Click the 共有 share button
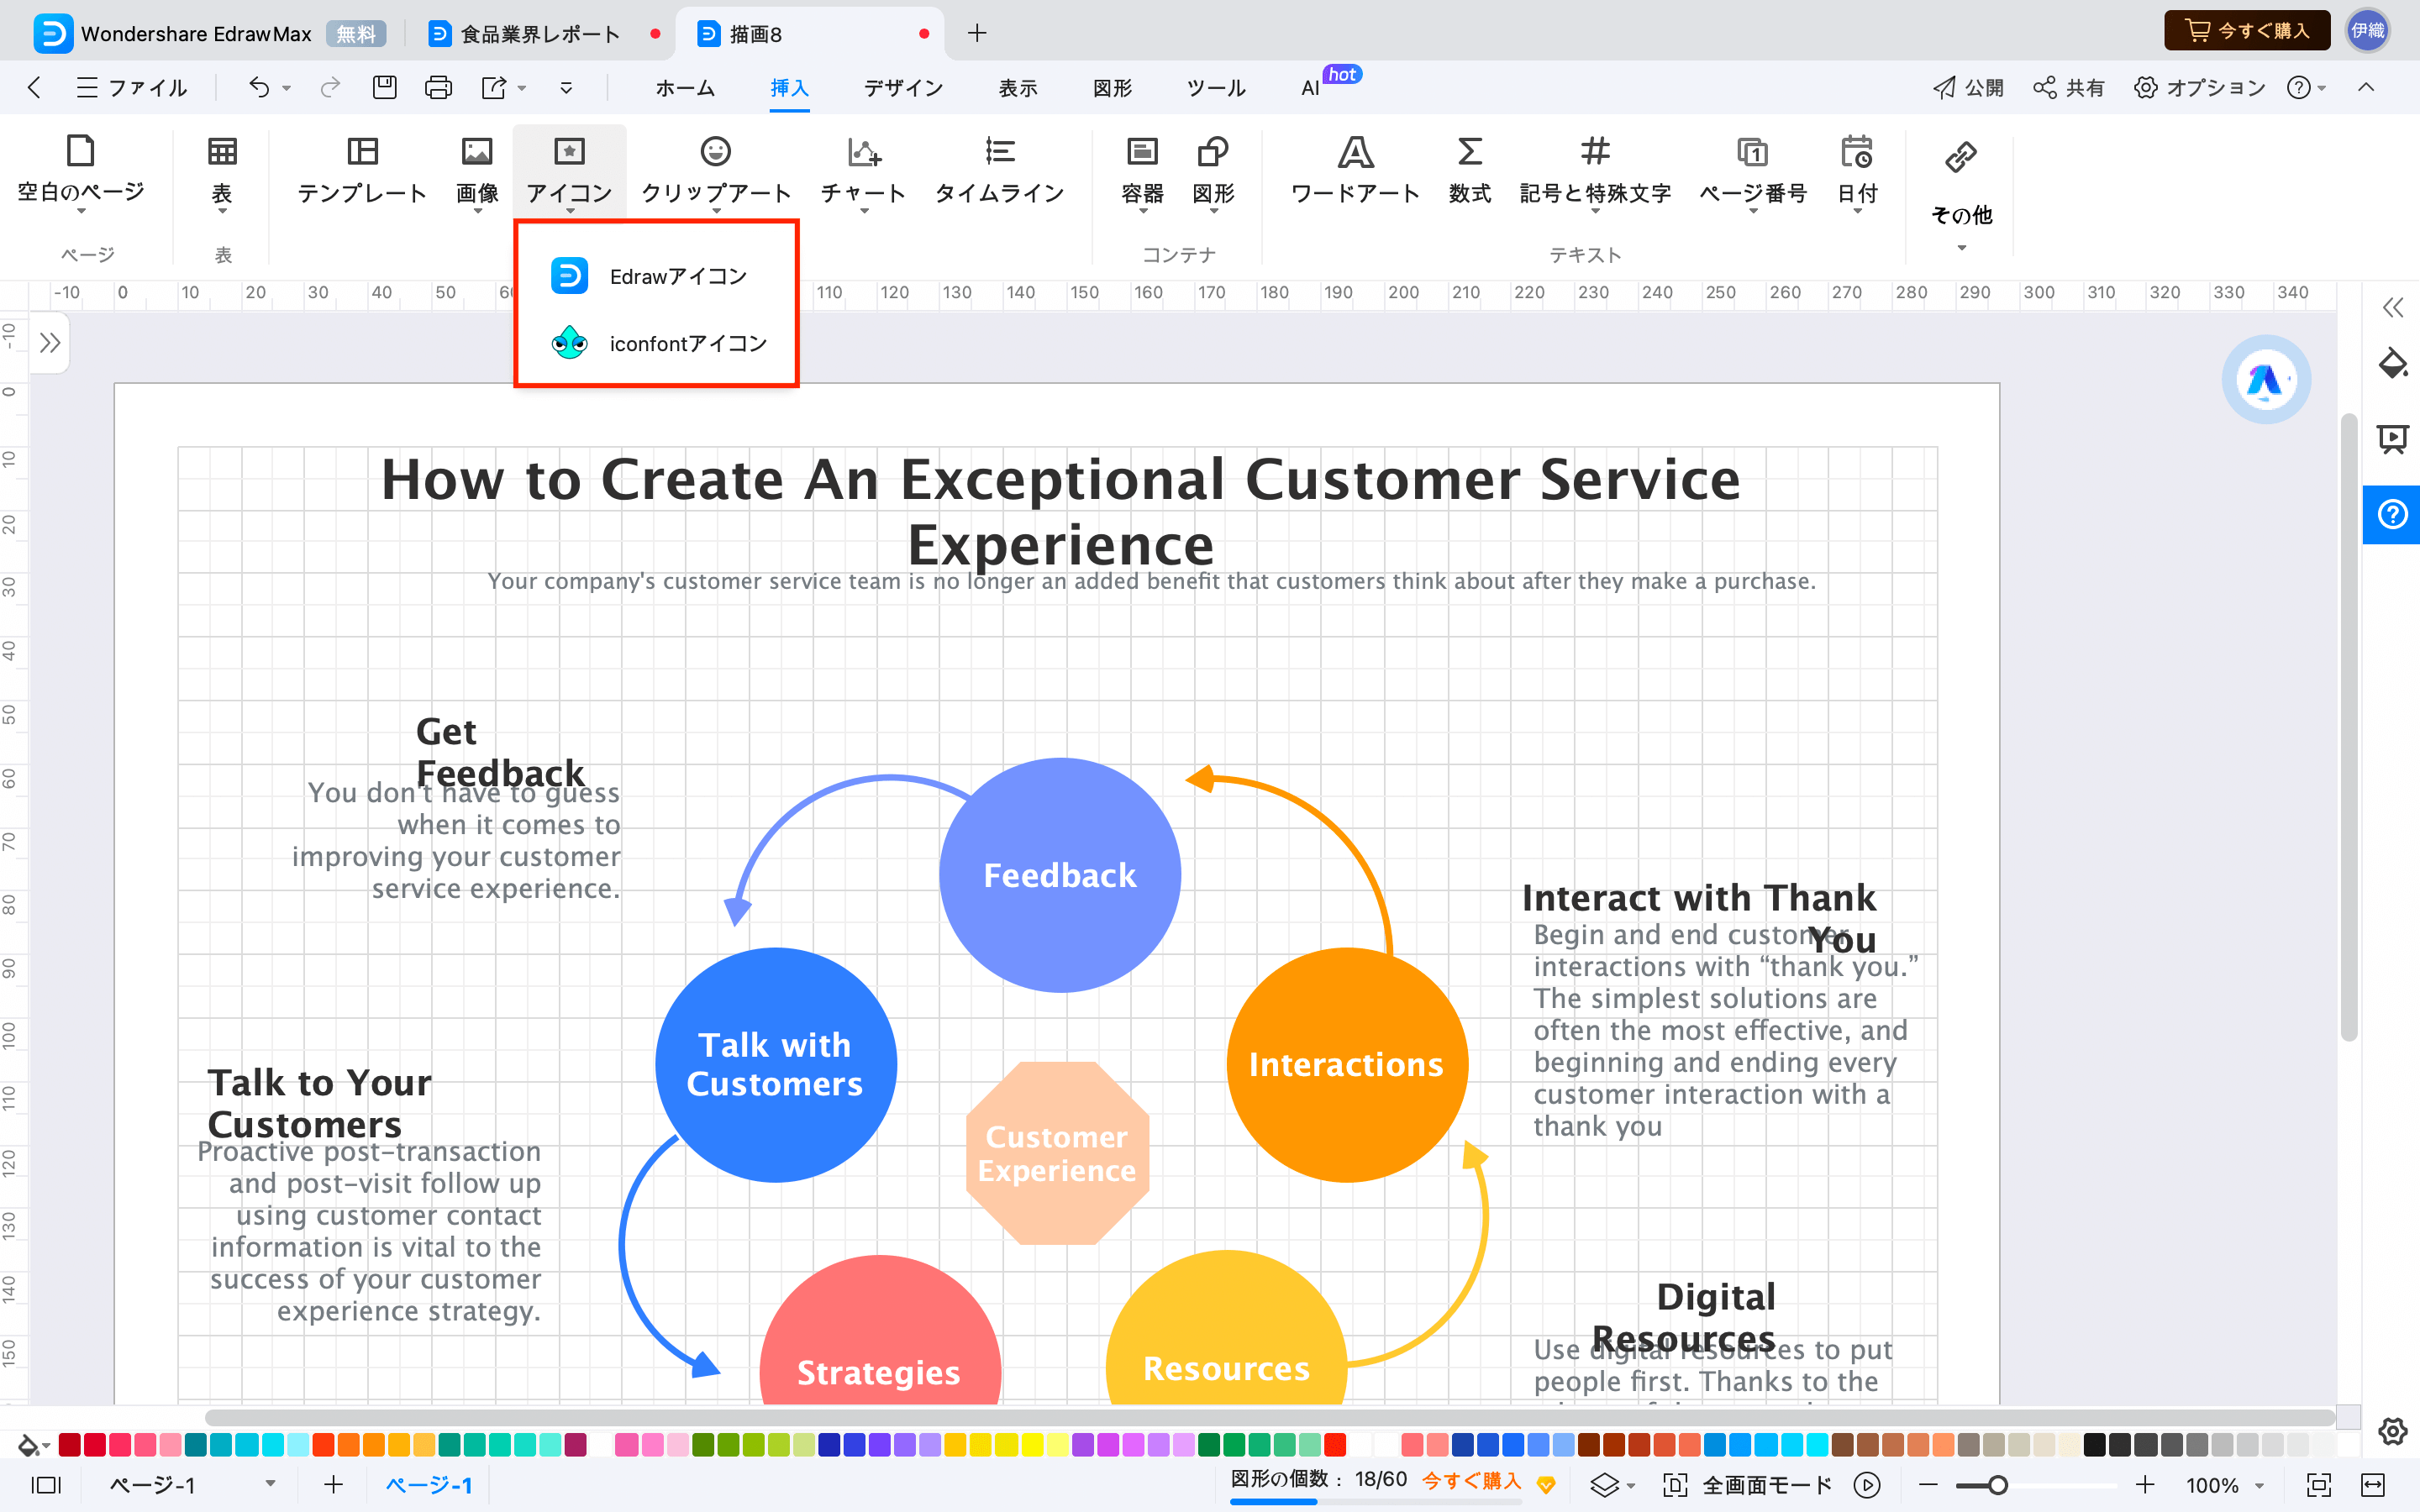This screenshot has width=2420, height=1512. coord(2069,88)
